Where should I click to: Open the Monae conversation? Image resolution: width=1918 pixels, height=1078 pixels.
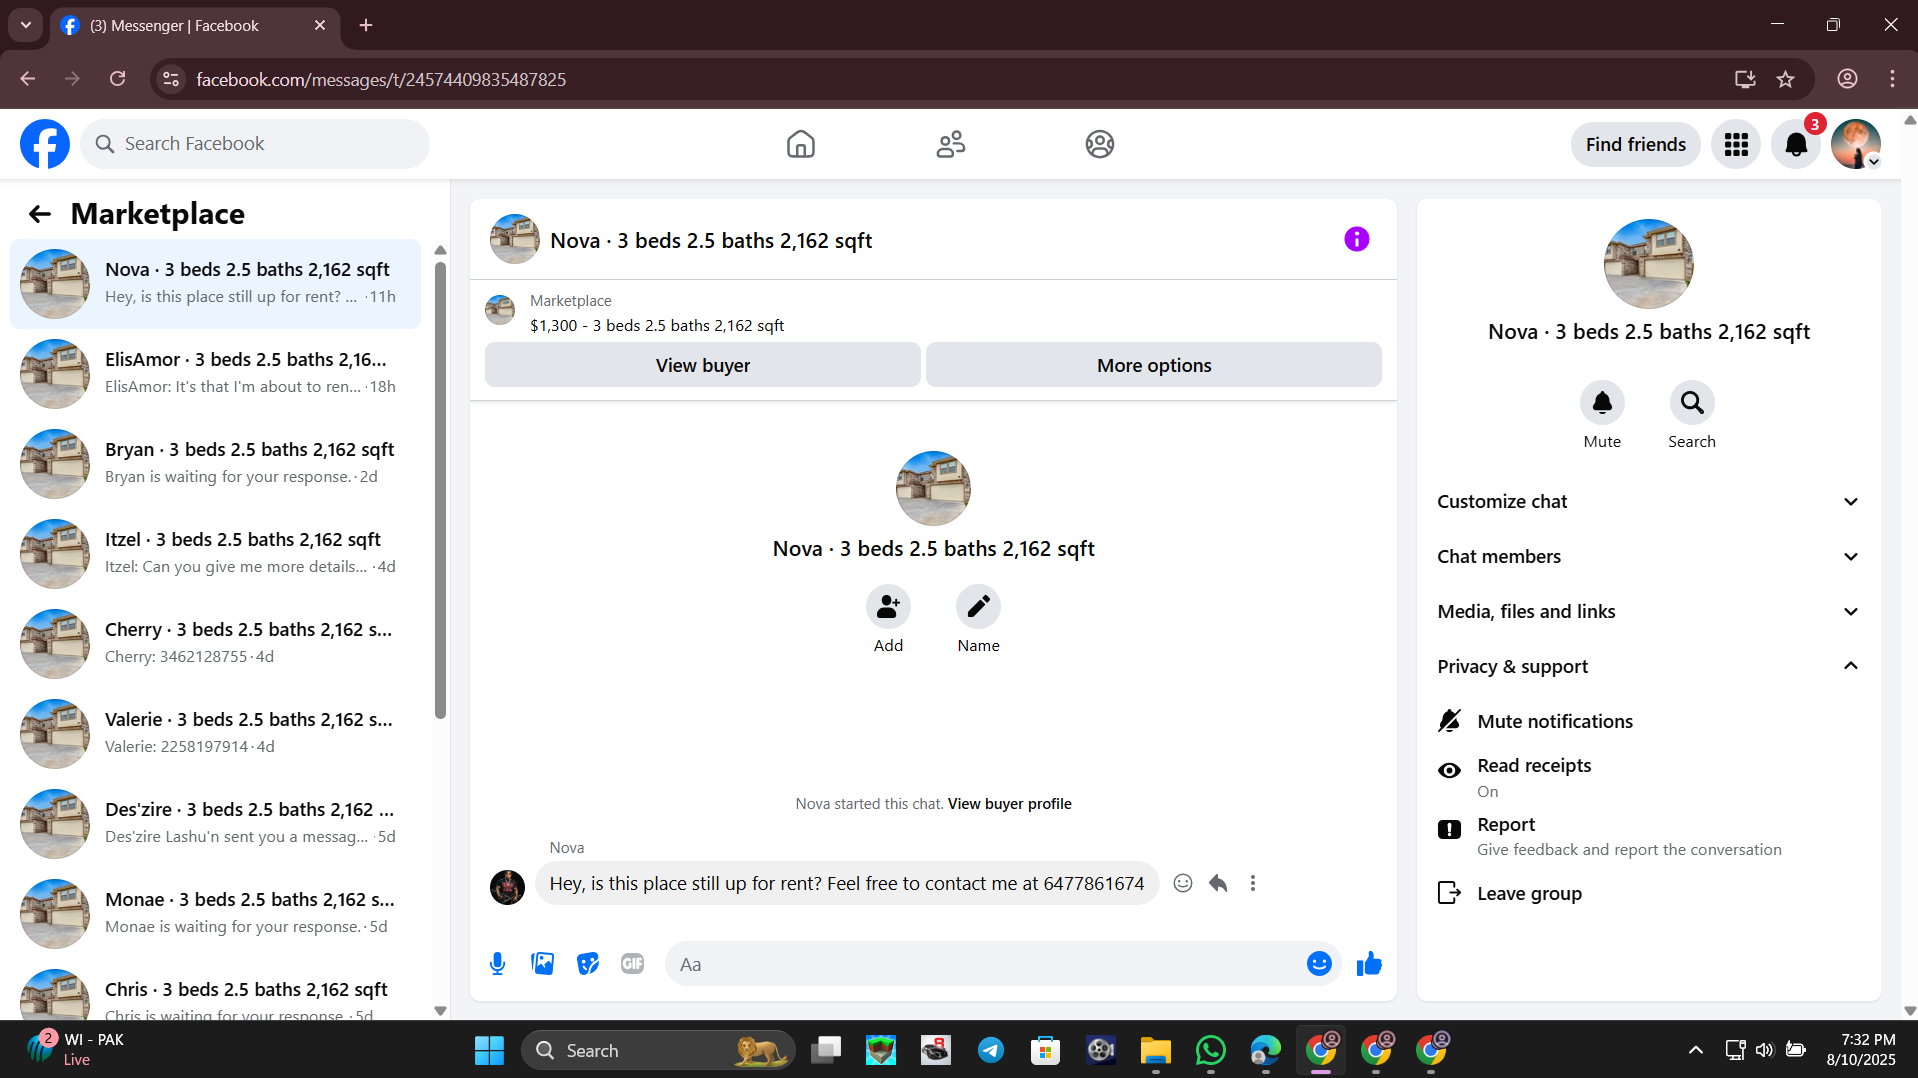215,914
